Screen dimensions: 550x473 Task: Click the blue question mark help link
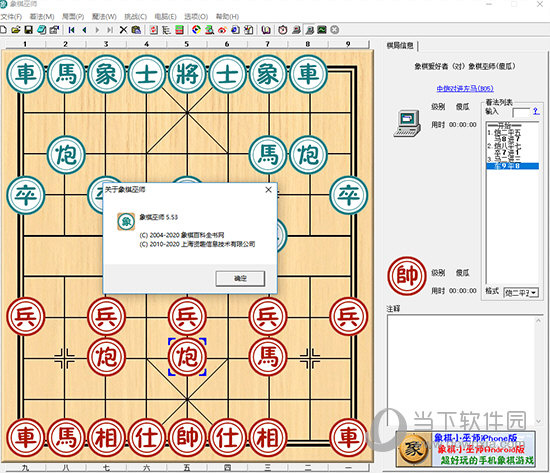click(x=536, y=111)
